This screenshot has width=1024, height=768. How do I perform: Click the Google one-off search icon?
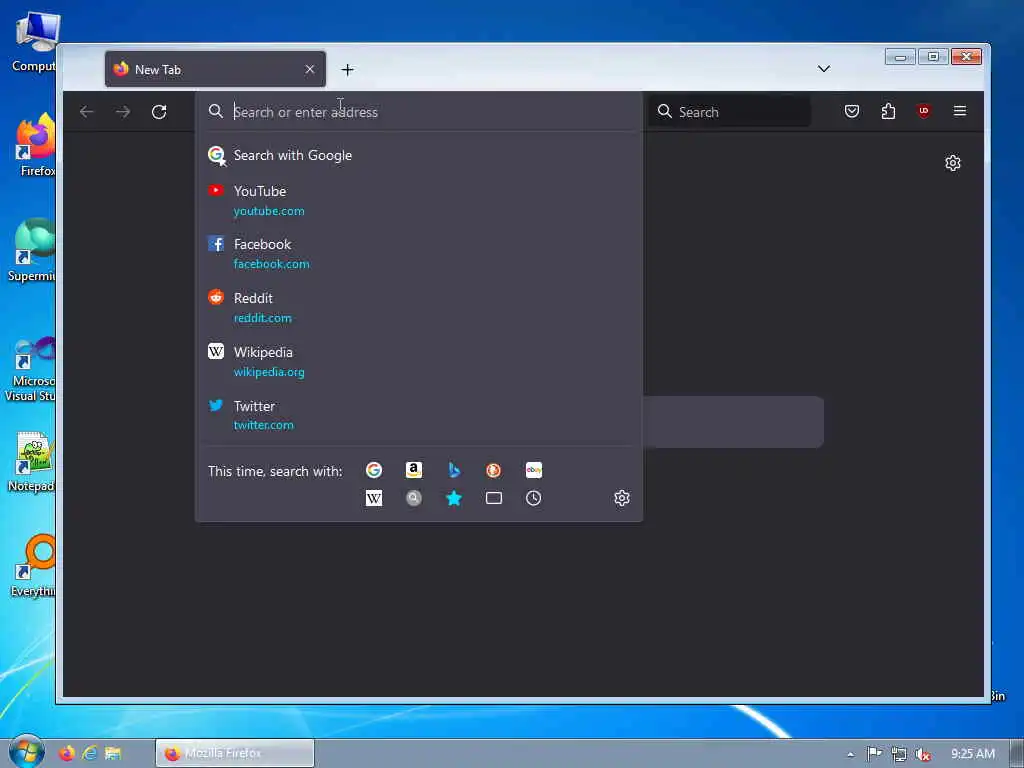tap(374, 470)
